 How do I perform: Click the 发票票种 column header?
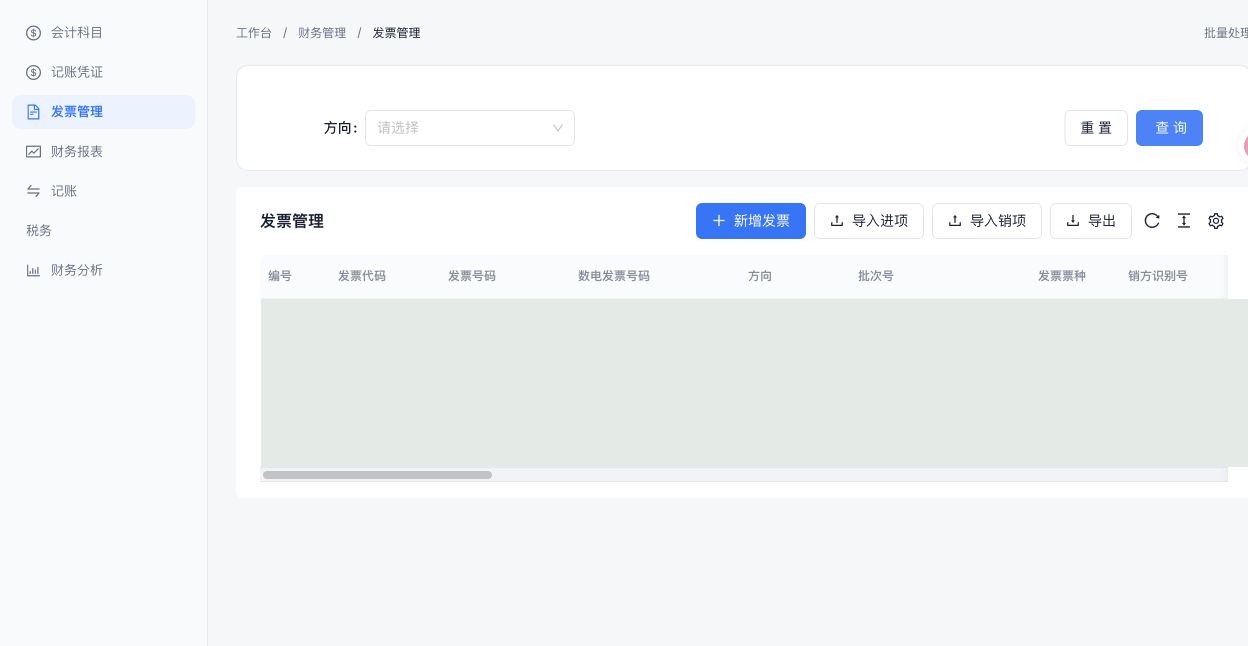[x=1062, y=276]
